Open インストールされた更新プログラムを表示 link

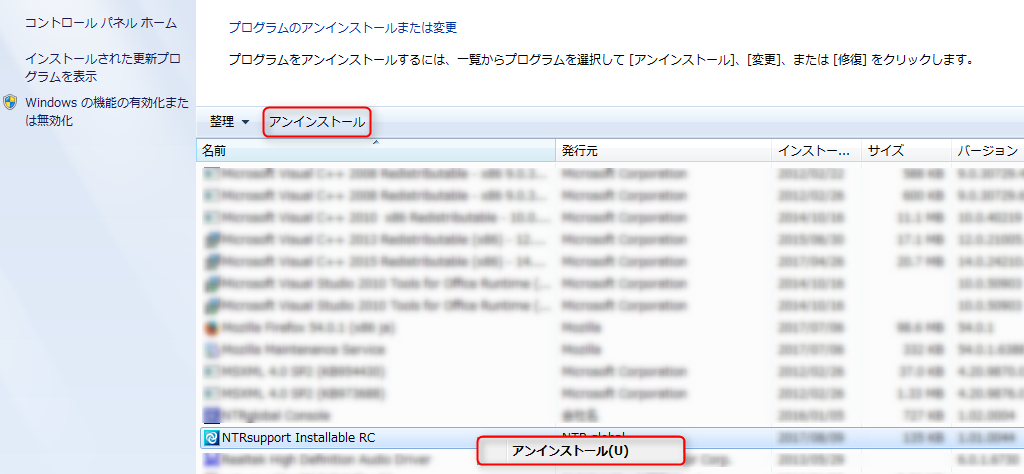(103, 67)
